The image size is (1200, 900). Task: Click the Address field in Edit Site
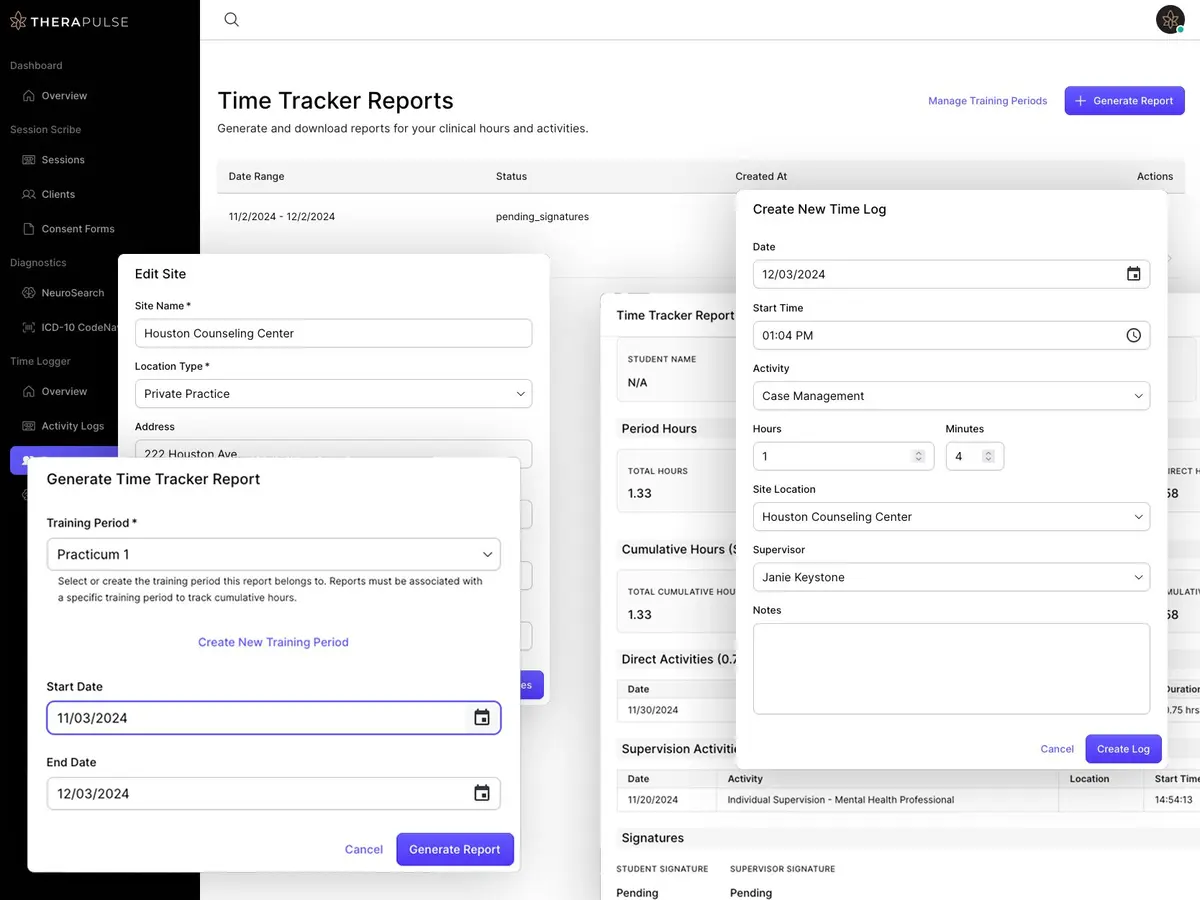click(333, 453)
